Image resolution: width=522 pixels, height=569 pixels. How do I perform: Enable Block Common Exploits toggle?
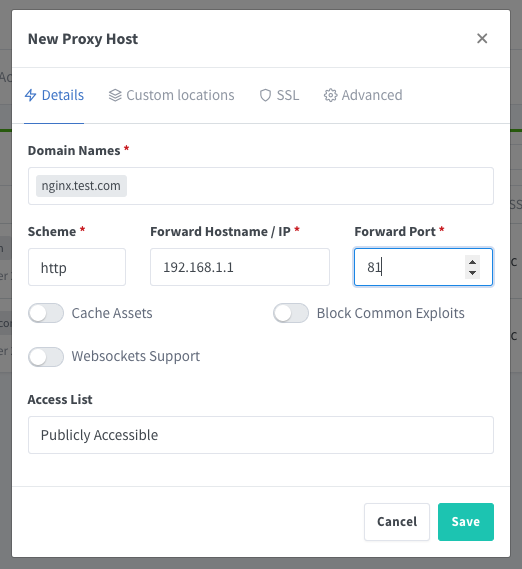point(291,313)
